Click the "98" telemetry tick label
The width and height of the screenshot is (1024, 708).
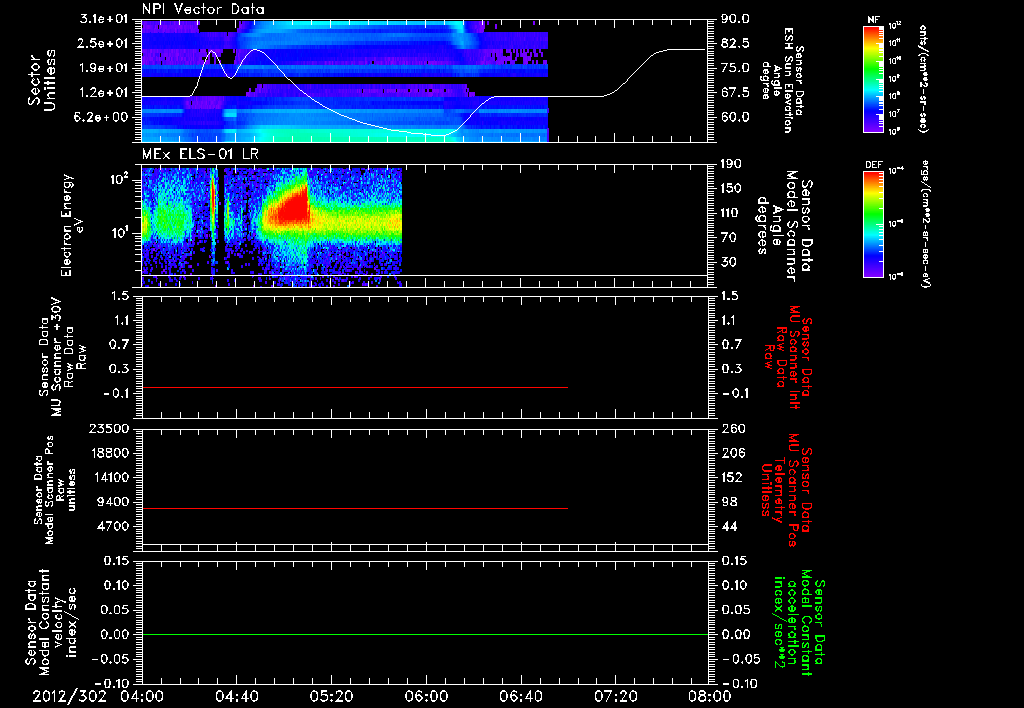728,502
